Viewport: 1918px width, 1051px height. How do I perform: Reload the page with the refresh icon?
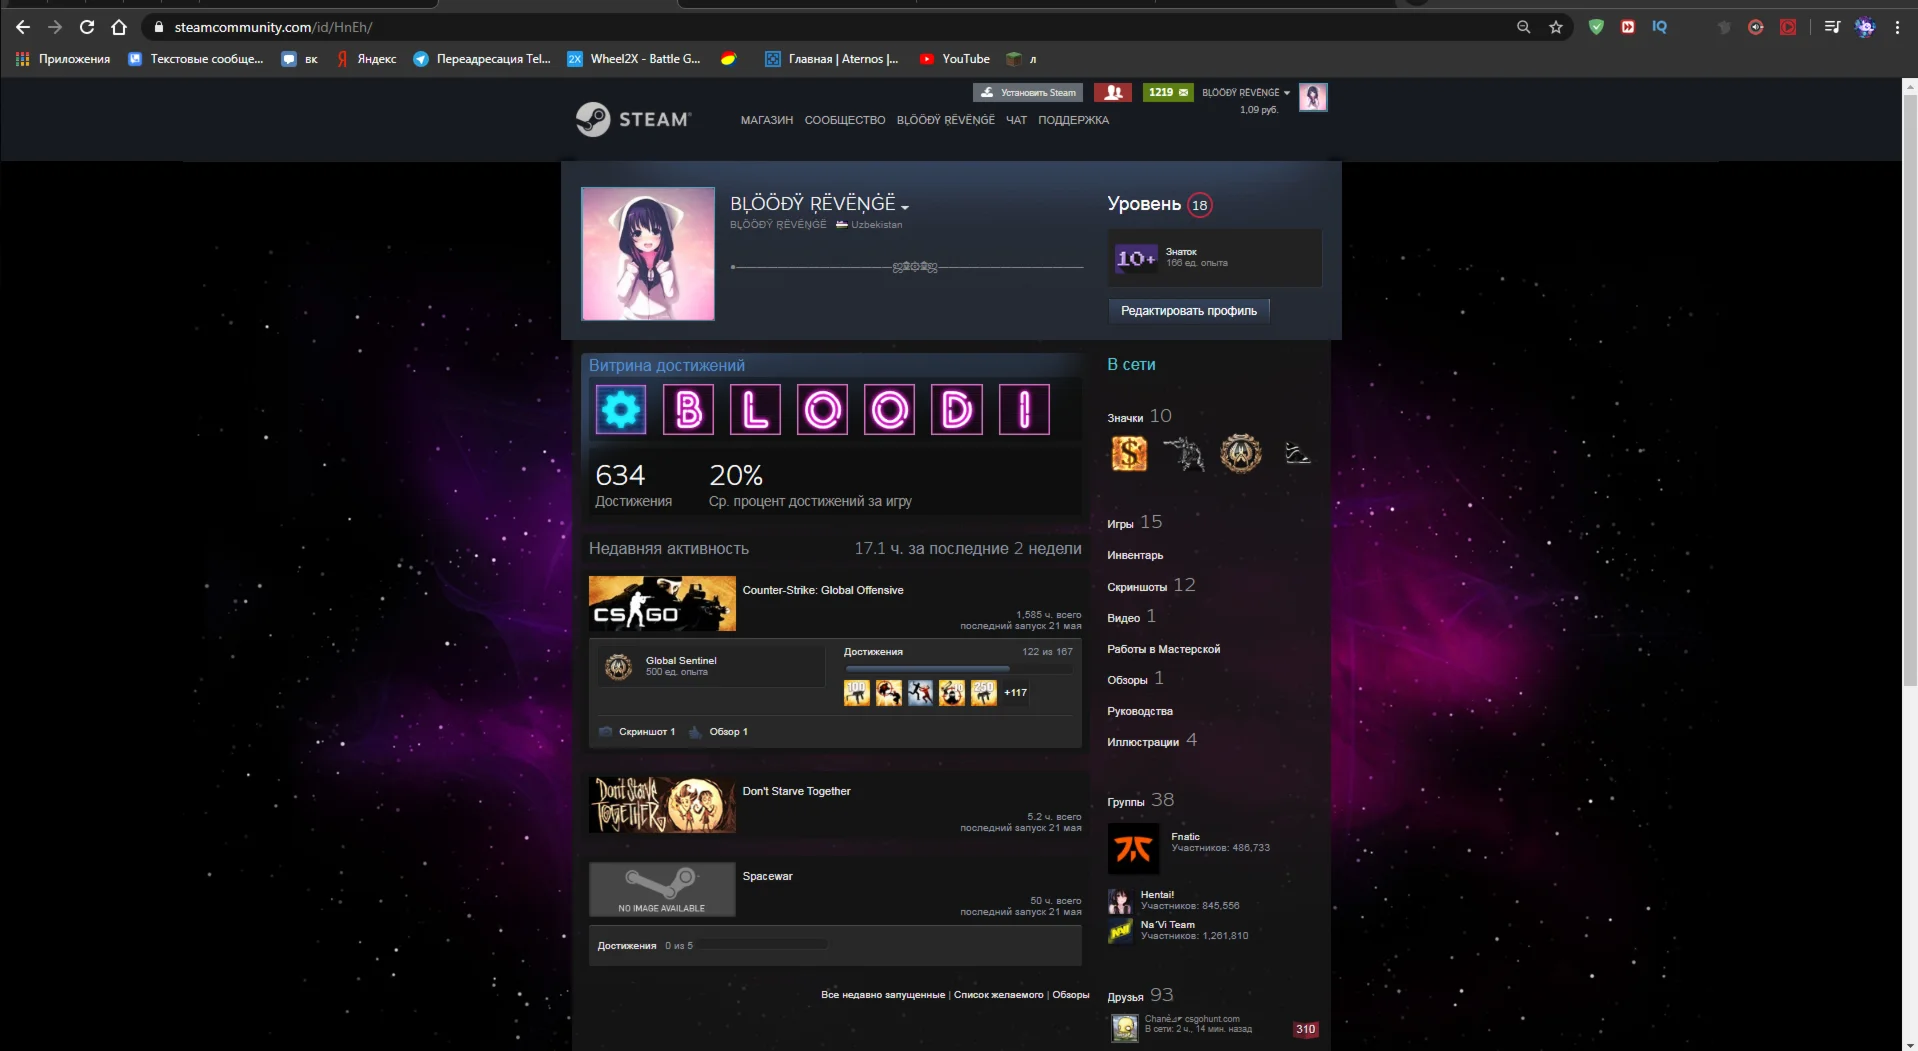click(x=87, y=27)
